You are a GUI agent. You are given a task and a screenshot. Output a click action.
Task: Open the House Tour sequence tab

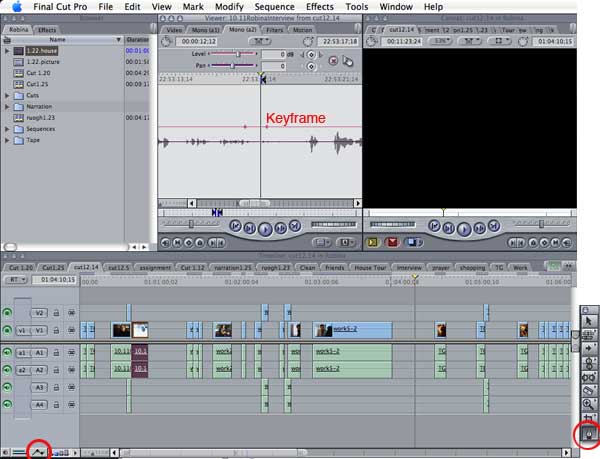tap(370, 268)
